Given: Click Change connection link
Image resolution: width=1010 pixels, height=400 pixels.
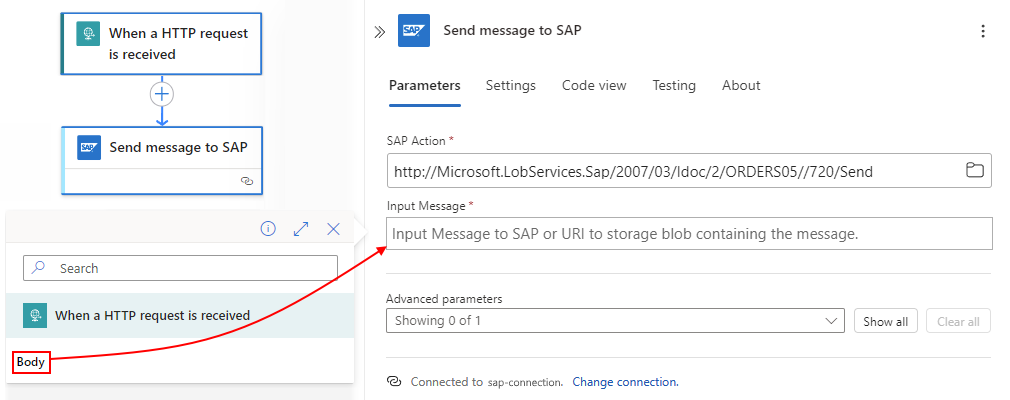Looking at the screenshot, I should (625, 382).
